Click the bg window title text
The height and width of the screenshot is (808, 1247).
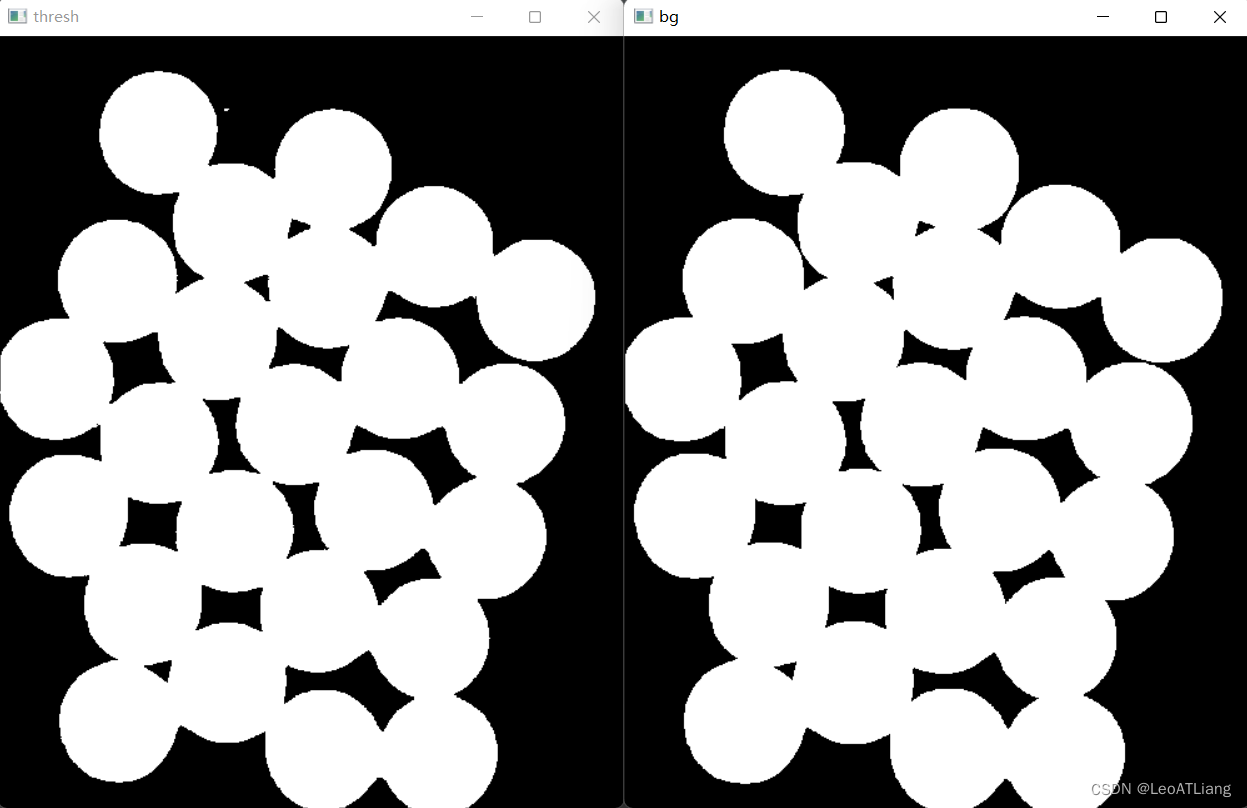[669, 17]
